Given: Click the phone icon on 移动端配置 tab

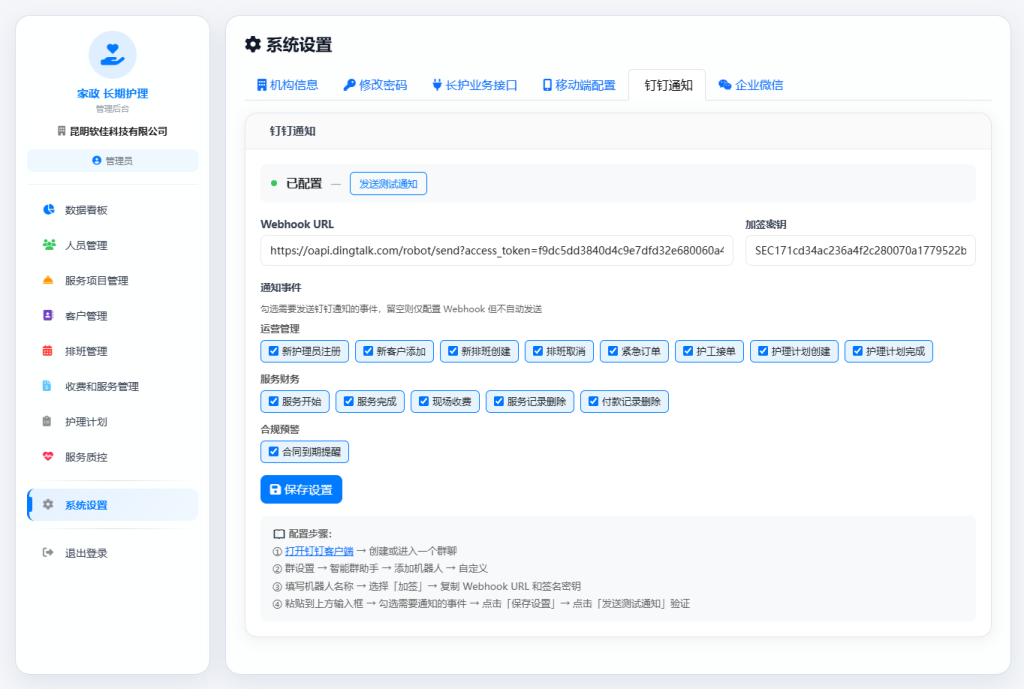Looking at the screenshot, I should pyautogui.click(x=547, y=85).
